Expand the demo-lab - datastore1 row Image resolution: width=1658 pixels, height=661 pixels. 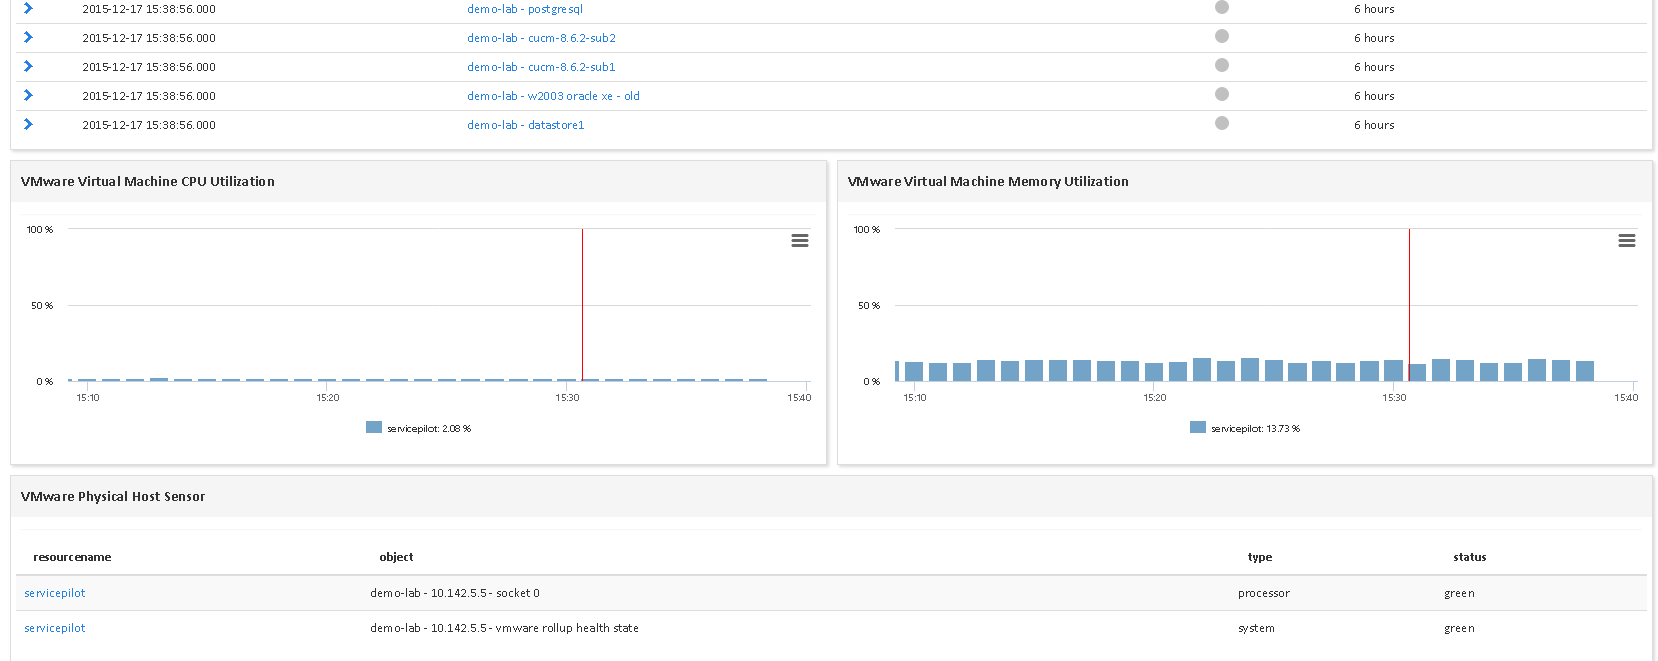(28, 124)
